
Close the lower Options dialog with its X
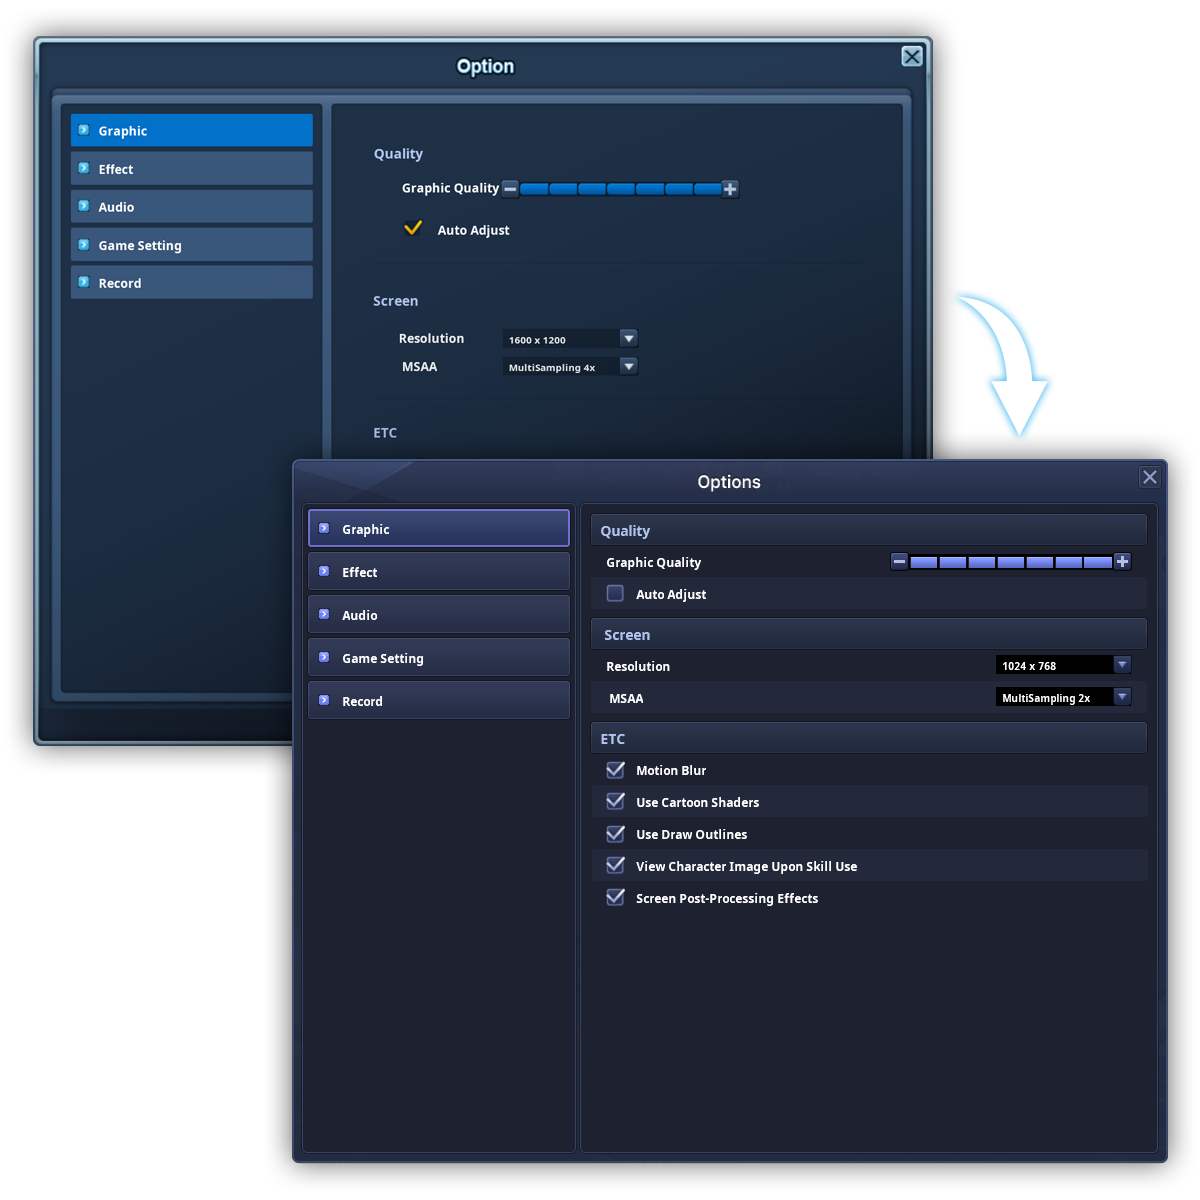click(x=1150, y=477)
